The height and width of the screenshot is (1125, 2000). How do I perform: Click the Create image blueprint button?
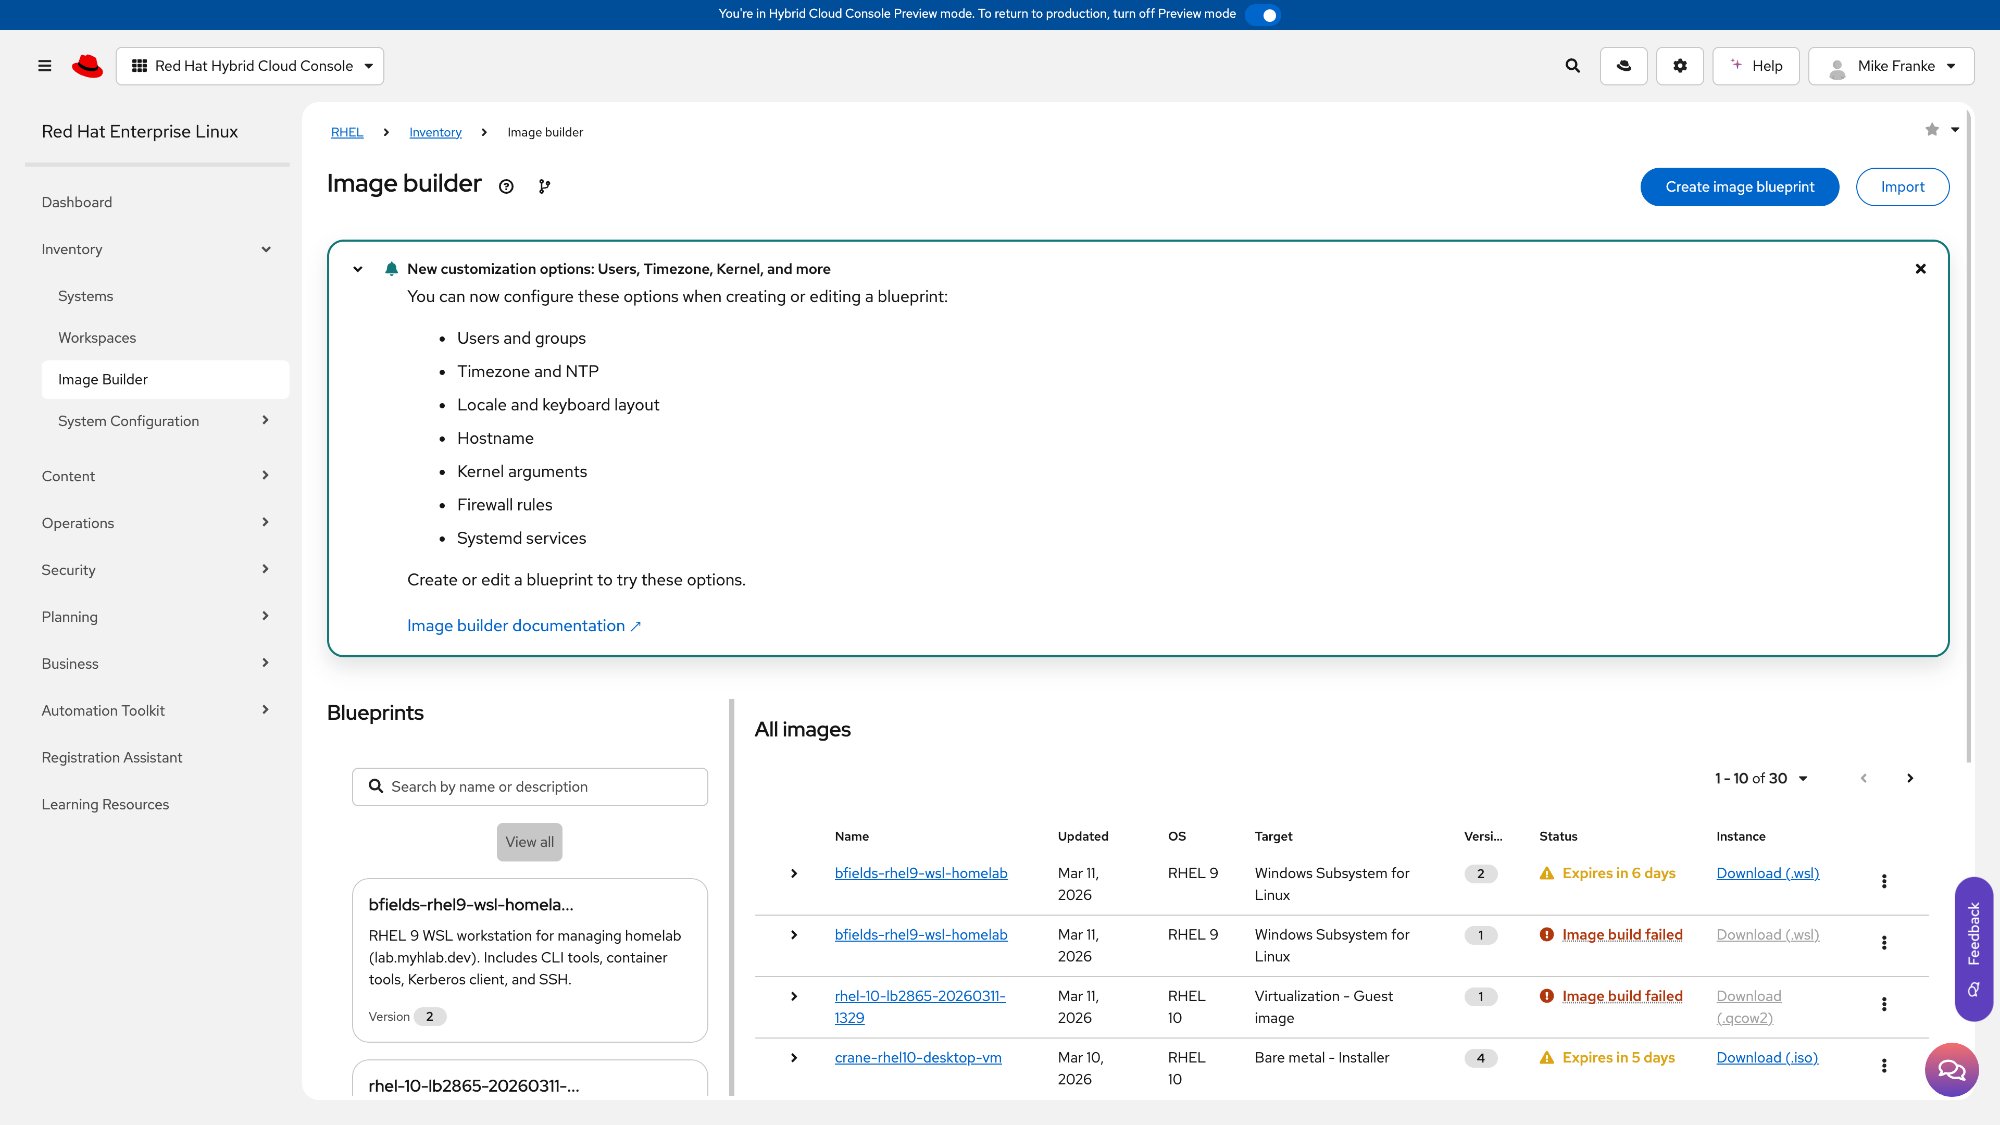(x=1739, y=186)
